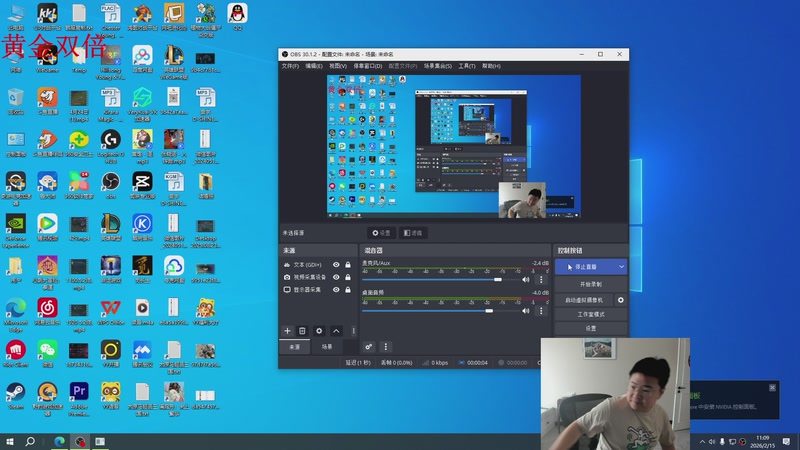Close the NVIDIA notification popup
The width and height of the screenshot is (800, 450).
pos(772,388)
